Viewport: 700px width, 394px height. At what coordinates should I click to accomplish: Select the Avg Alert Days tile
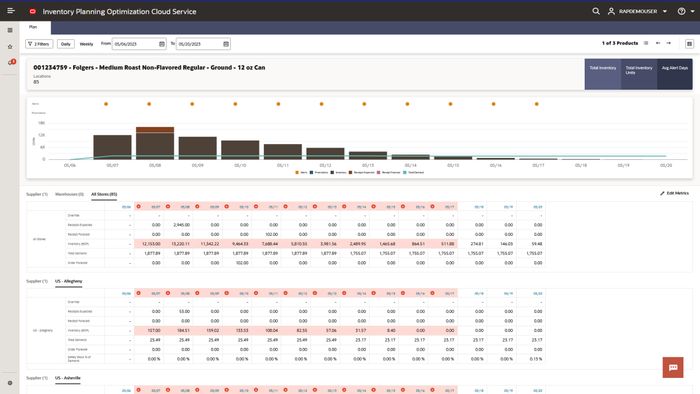[675, 74]
